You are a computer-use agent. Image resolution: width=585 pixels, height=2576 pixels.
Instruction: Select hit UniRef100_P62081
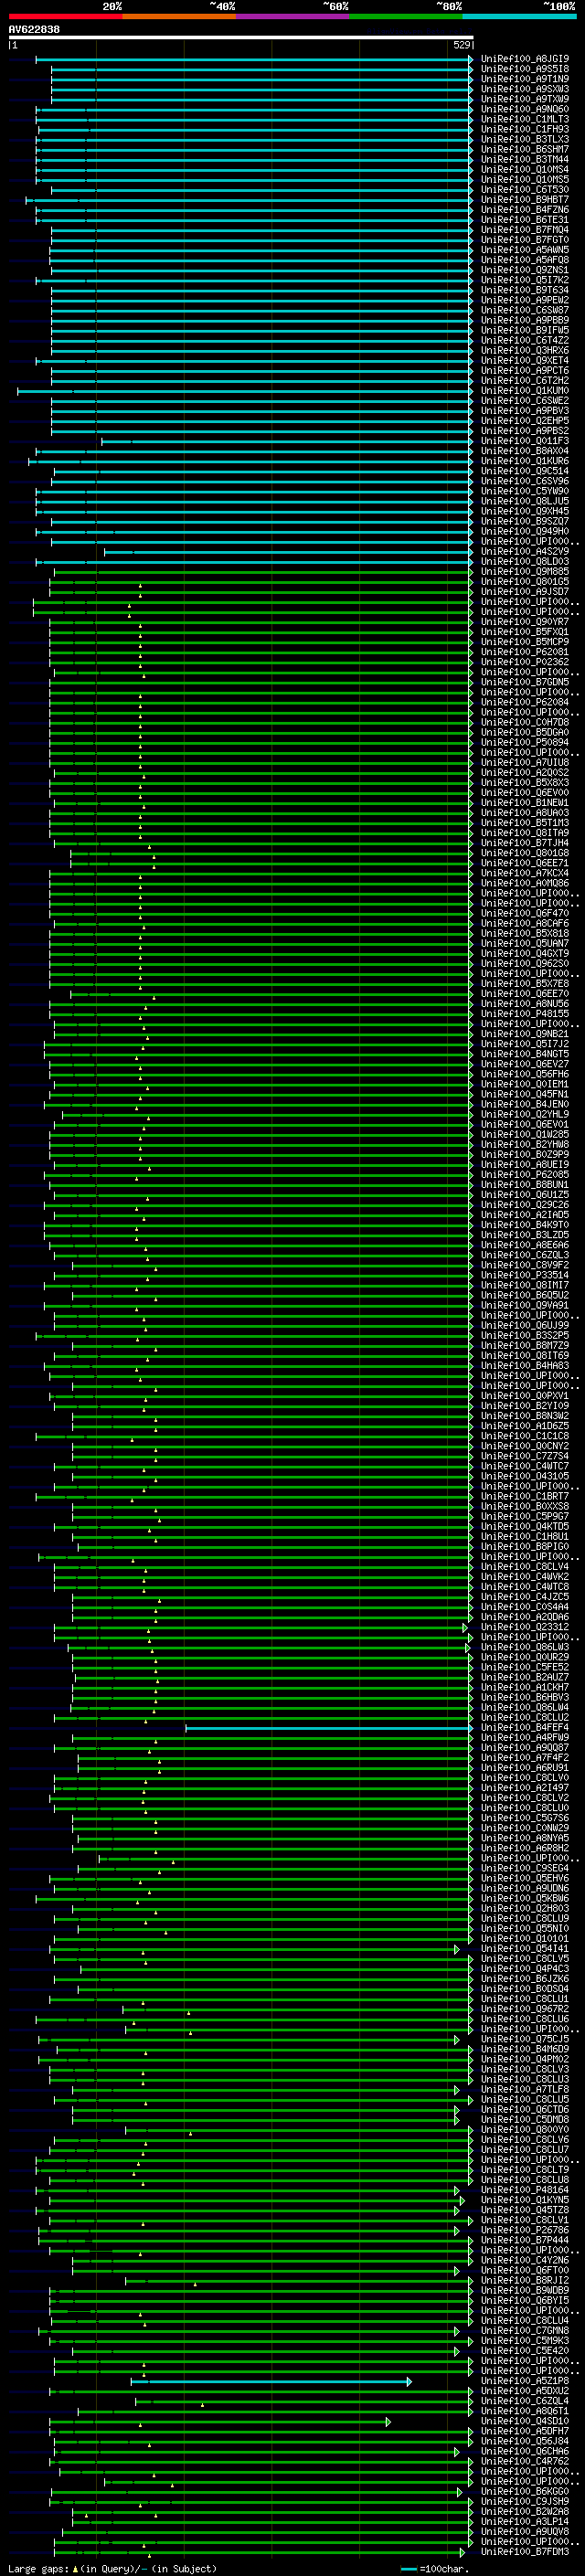click(525, 652)
